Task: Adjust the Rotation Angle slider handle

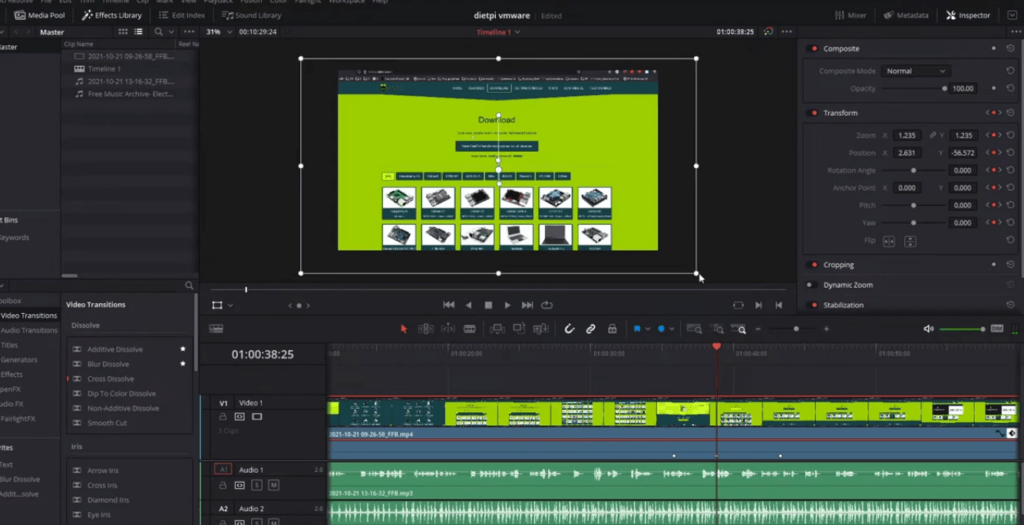Action: pyautogui.click(x=914, y=170)
